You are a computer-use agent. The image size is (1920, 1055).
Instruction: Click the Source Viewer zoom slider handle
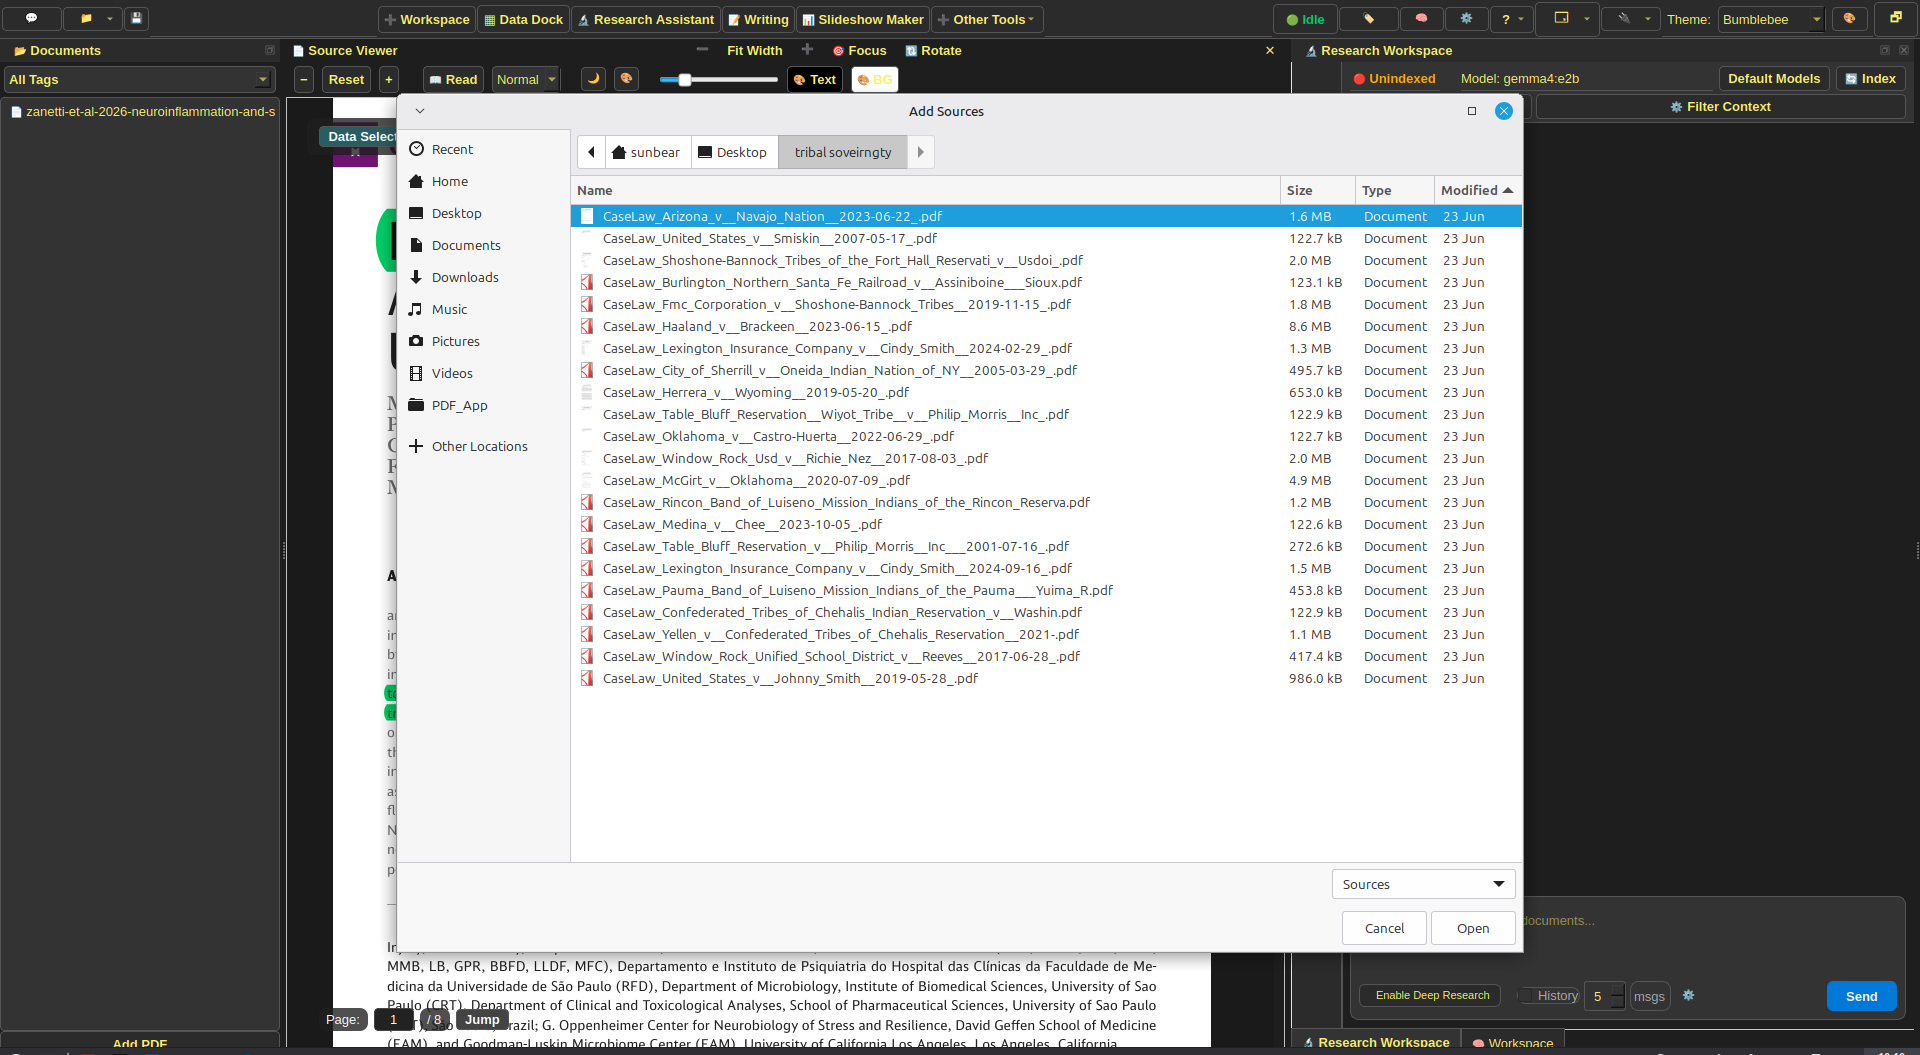[x=685, y=79]
